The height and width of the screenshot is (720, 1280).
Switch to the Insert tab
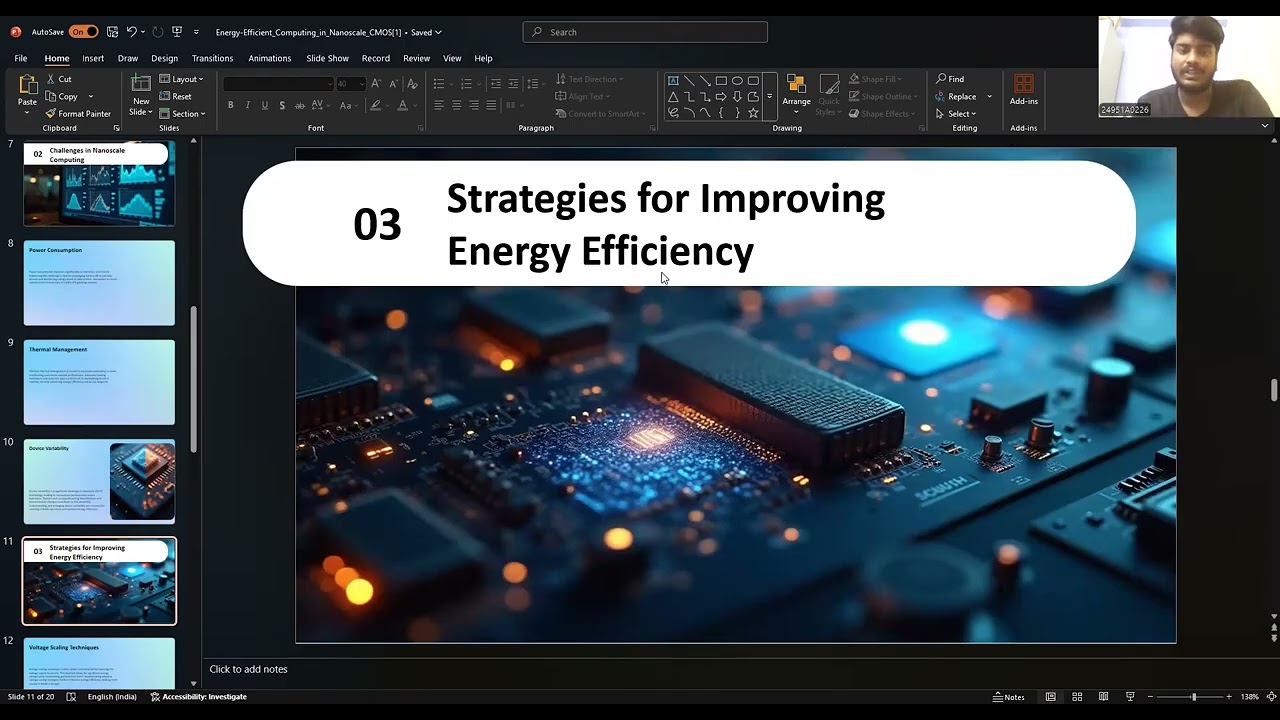coord(93,58)
